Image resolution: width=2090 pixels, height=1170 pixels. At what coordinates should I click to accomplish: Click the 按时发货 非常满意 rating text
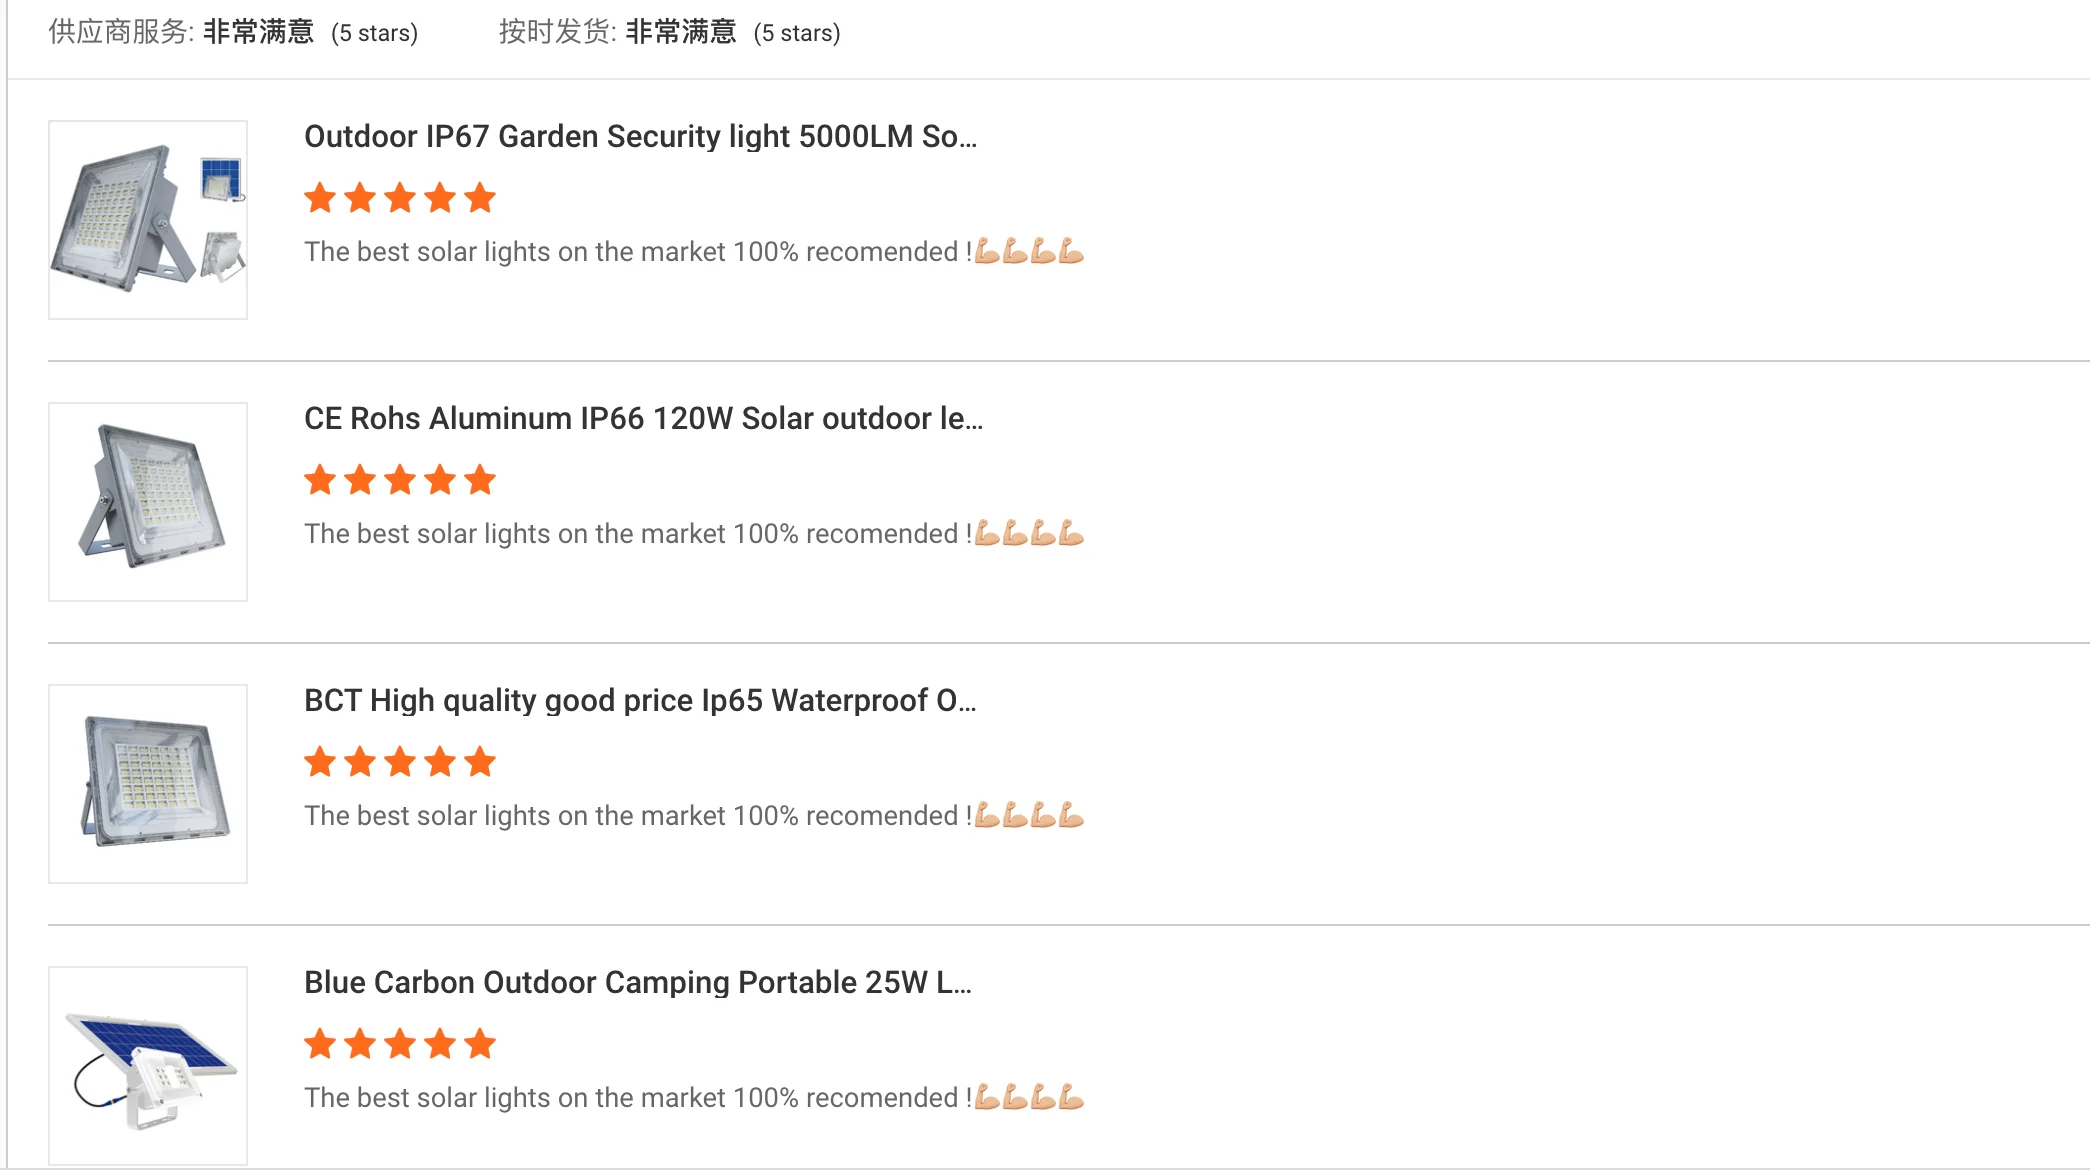tap(680, 32)
